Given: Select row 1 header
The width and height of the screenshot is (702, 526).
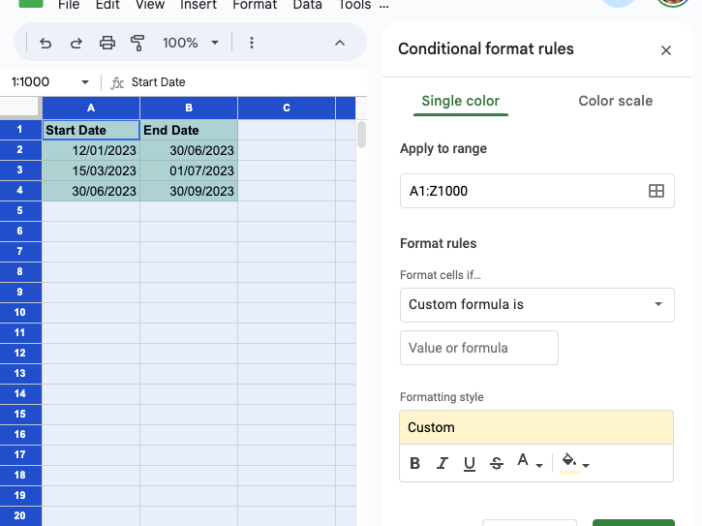Looking at the screenshot, I should (x=20, y=130).
